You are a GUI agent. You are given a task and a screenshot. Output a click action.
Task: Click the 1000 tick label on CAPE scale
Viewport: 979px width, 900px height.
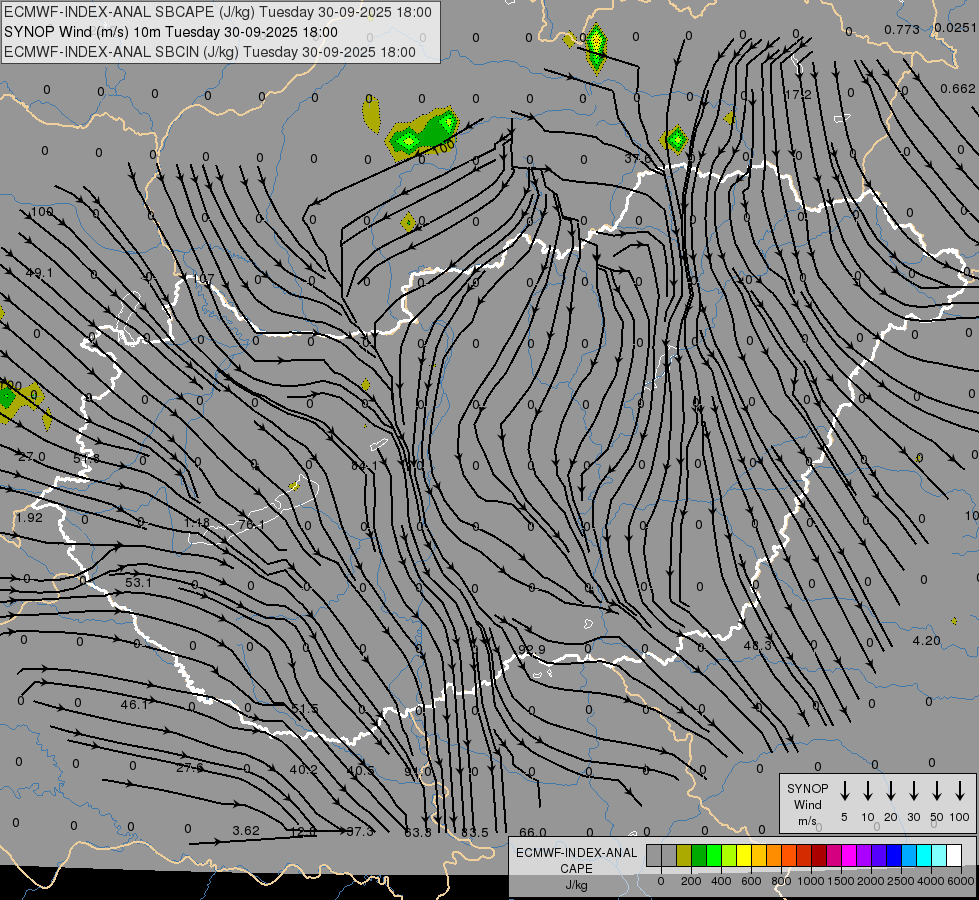[x=810, y=881]
